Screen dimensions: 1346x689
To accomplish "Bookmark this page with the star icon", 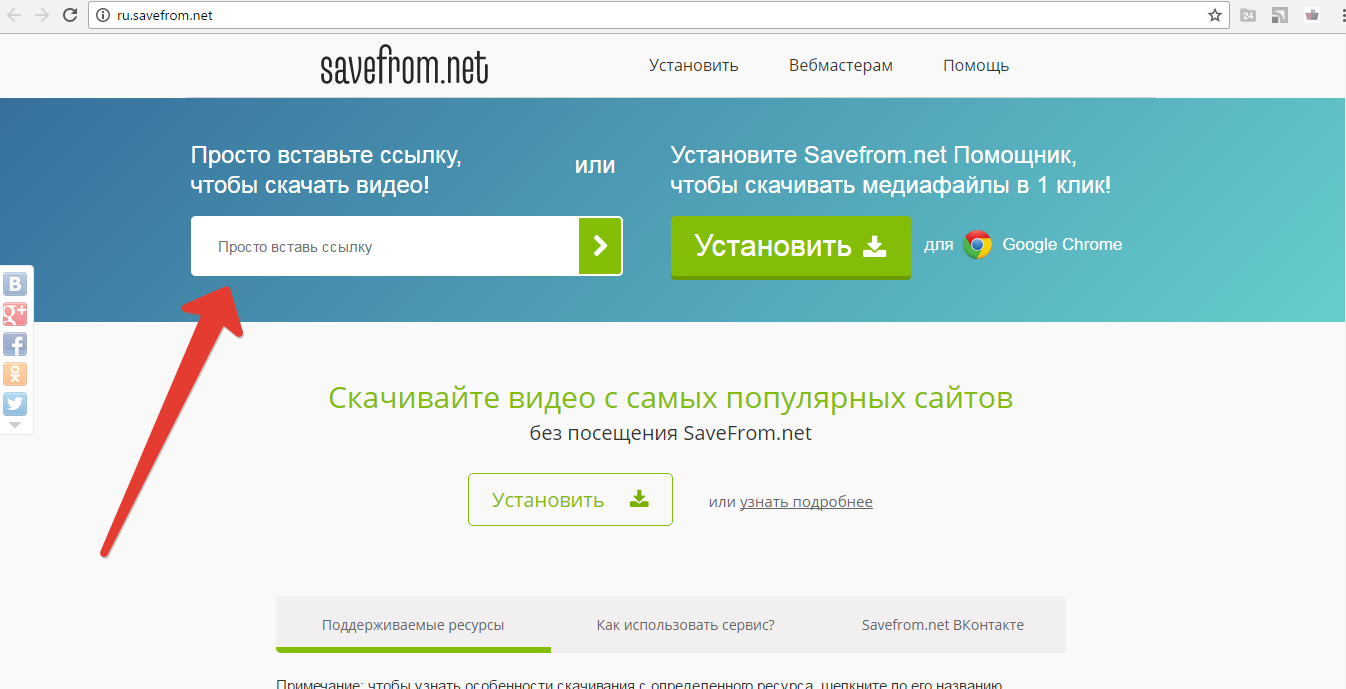I will point(1215,15).
